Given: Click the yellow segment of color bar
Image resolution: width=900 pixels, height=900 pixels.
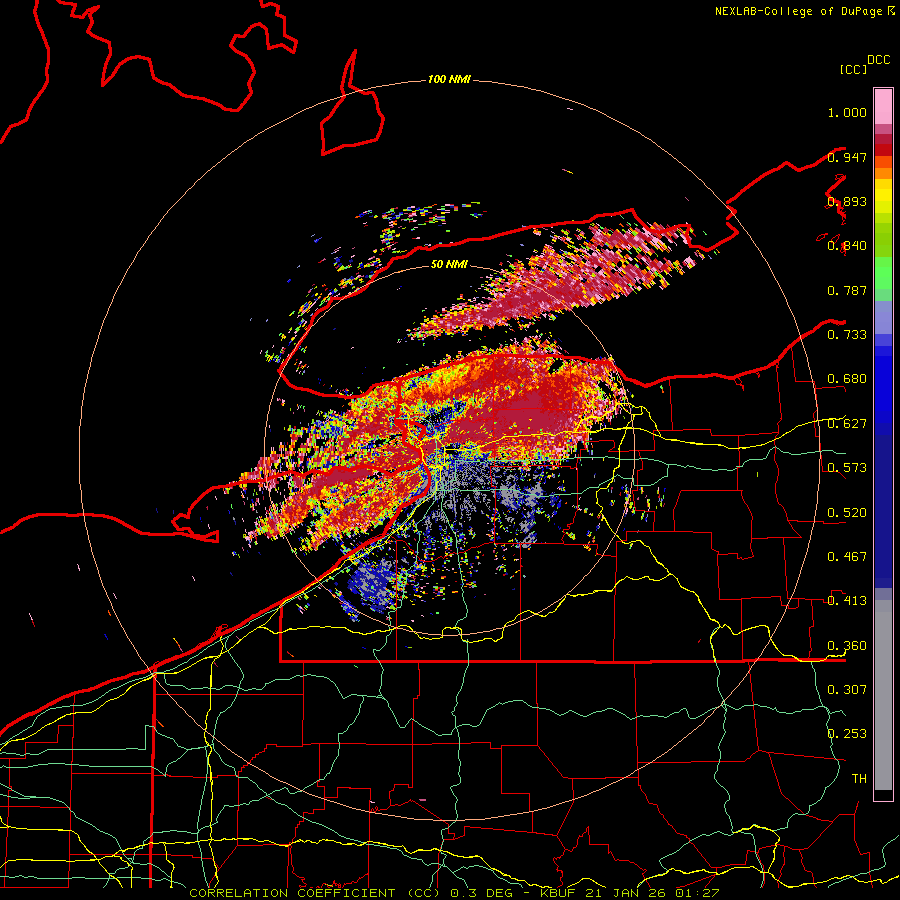Looking at the screenshot, I should [883, 196].
